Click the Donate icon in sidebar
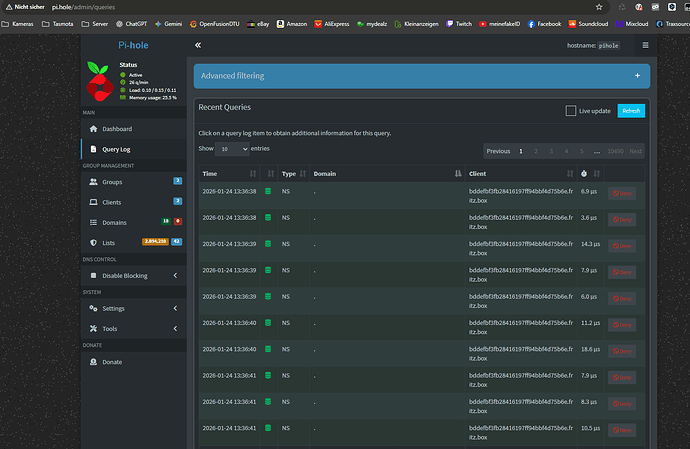The height and width of the screenshot is (449, 690). click(93, 362)
